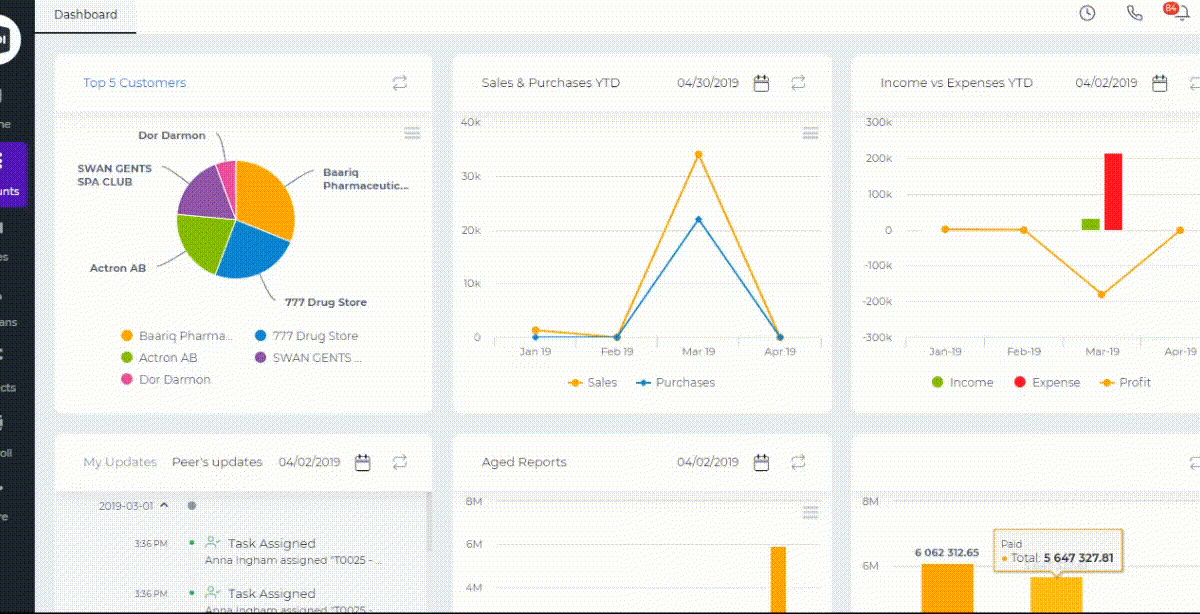
Task: Refresh the Aged Reports widget
Action: point(798,462)
